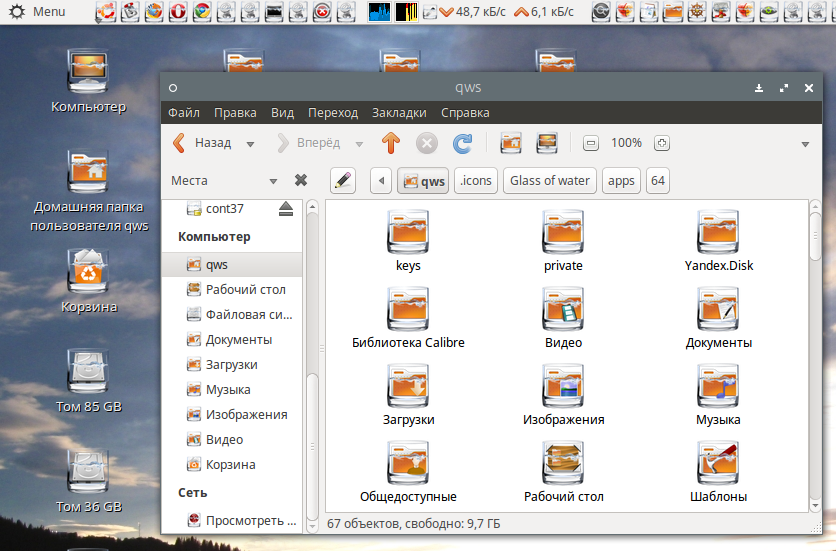This screenshot has width=836, height=551.
Task: Open Корзина in the sidebar
Action: click(x=232, y=465)
